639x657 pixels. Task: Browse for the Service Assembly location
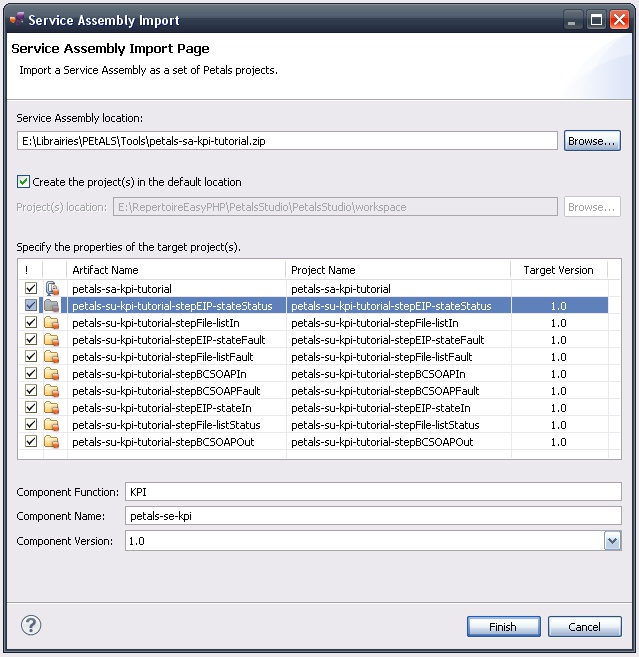tap(592, 141)
